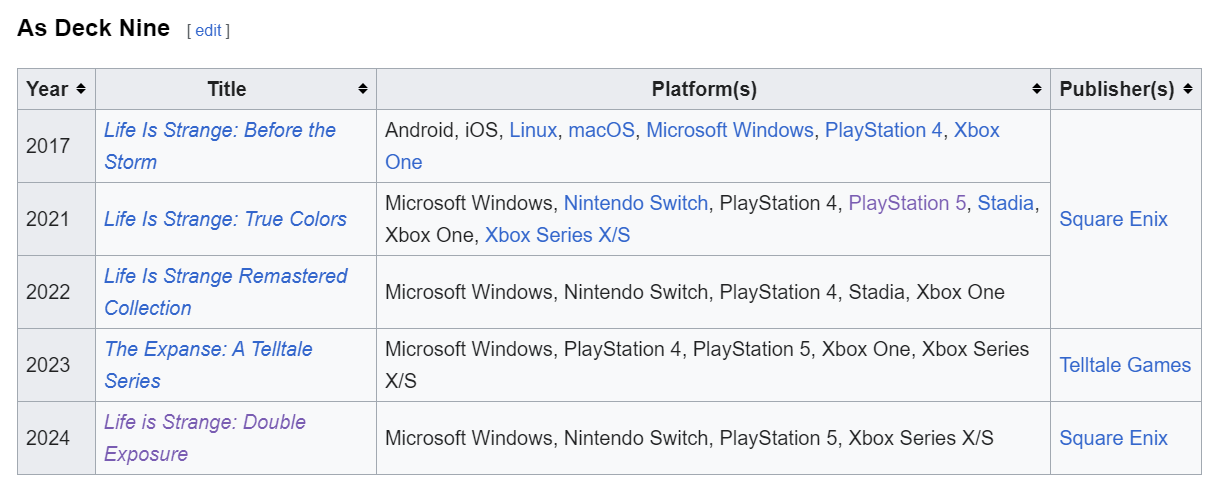The image size is (1216, 487).
Task: Click the Publisher(s) column sort arrows
Action: point(1187,89)
